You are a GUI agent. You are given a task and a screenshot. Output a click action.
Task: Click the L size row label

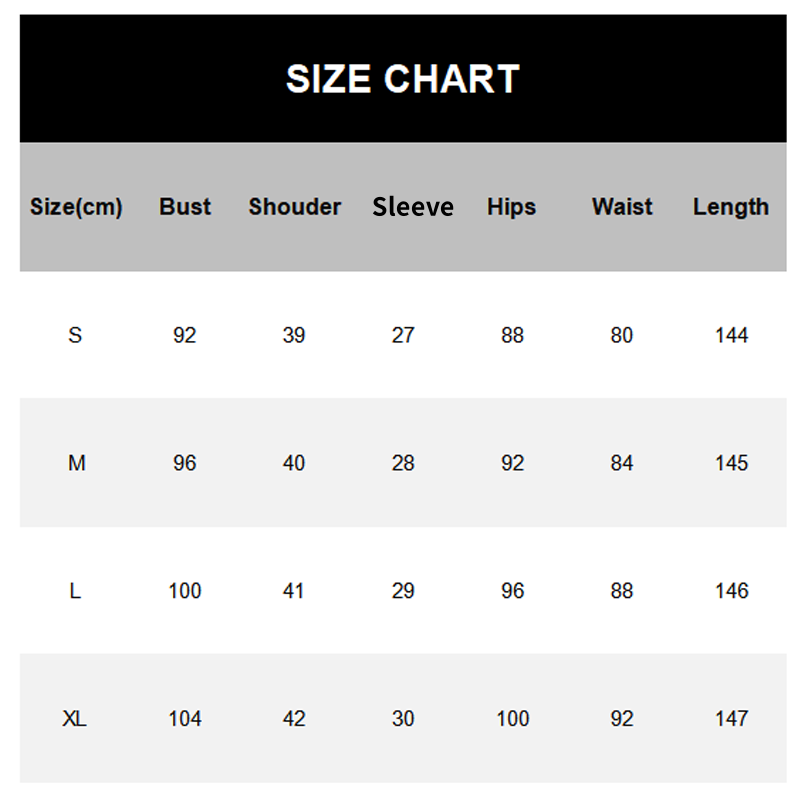tap(75, 591)
